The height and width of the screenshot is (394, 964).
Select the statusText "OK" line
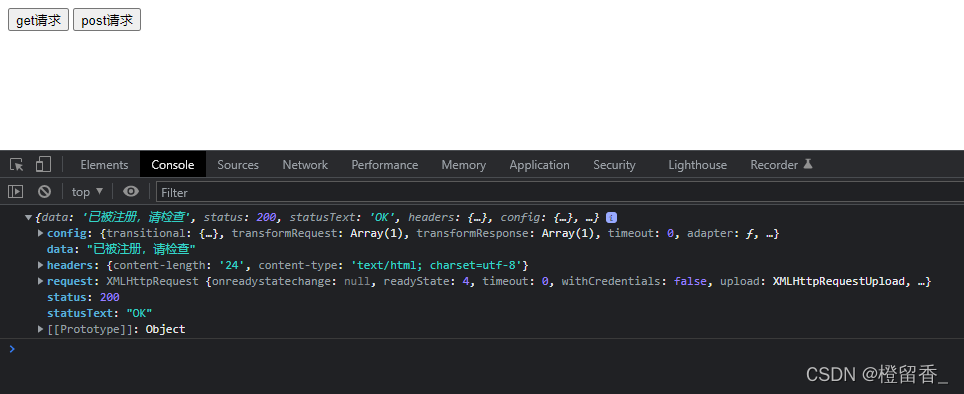point(100,313)
